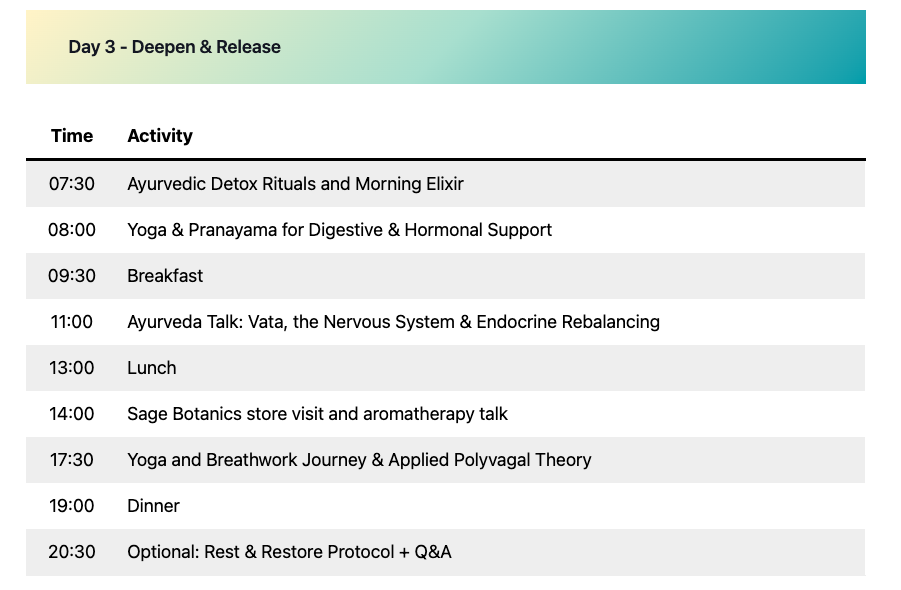Viewport: 901px width, 590px height.
Task: Click the Dinner activity row
Action: tap(153, 506)
